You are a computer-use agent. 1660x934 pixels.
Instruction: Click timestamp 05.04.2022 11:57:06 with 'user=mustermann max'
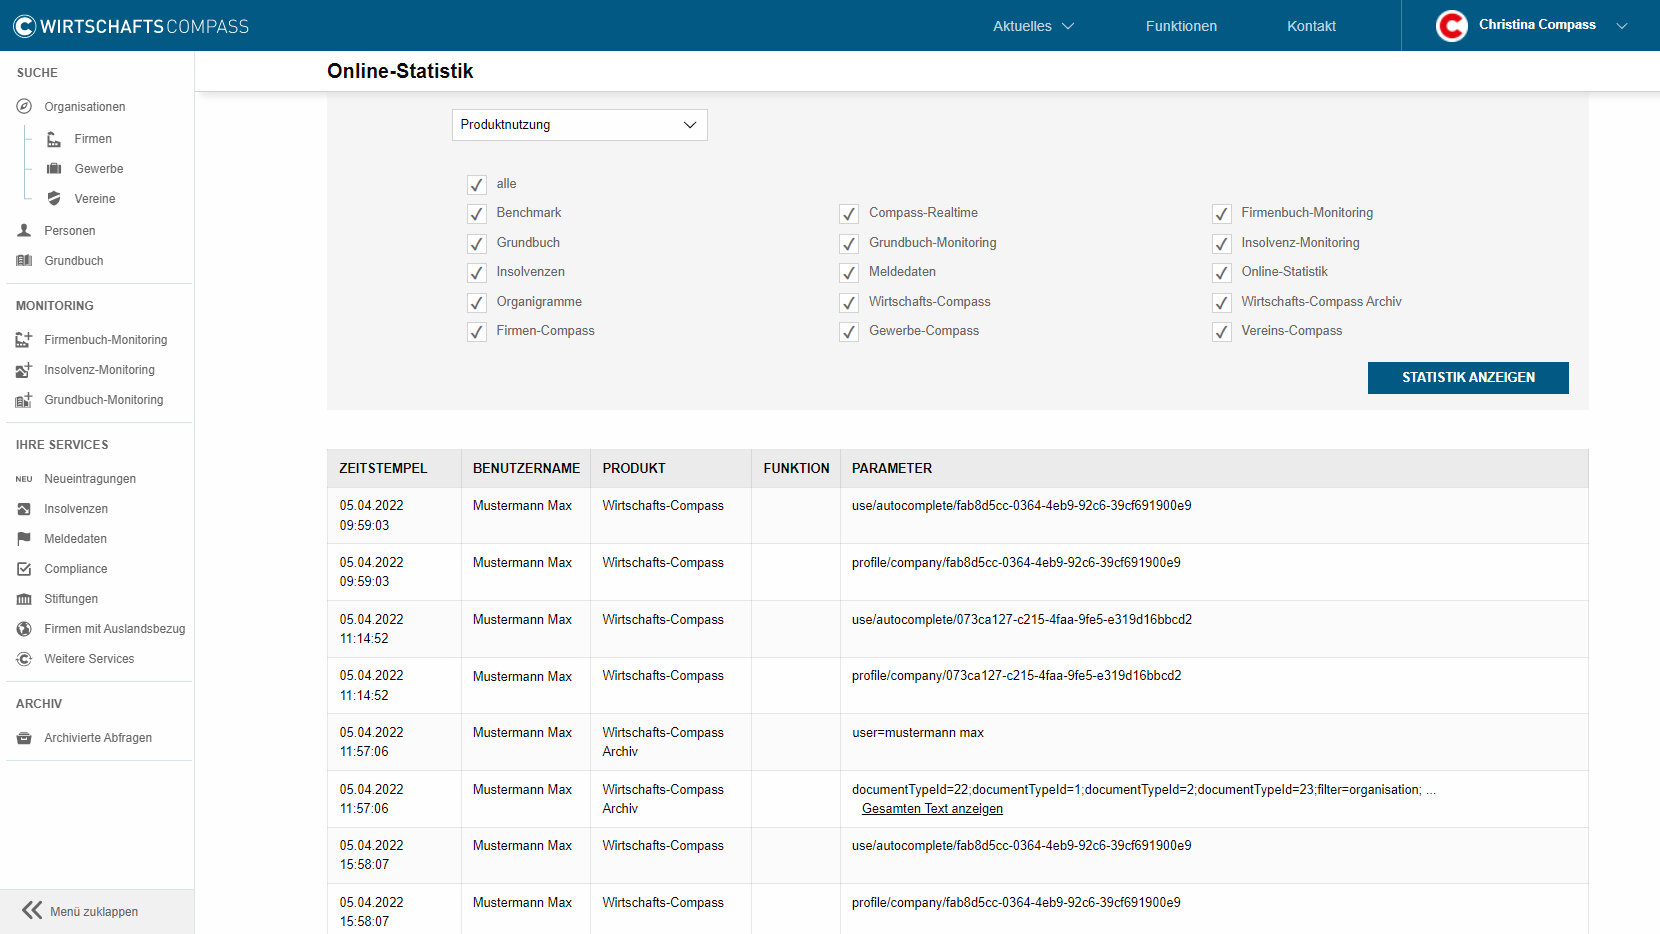(x=371, y=742)
